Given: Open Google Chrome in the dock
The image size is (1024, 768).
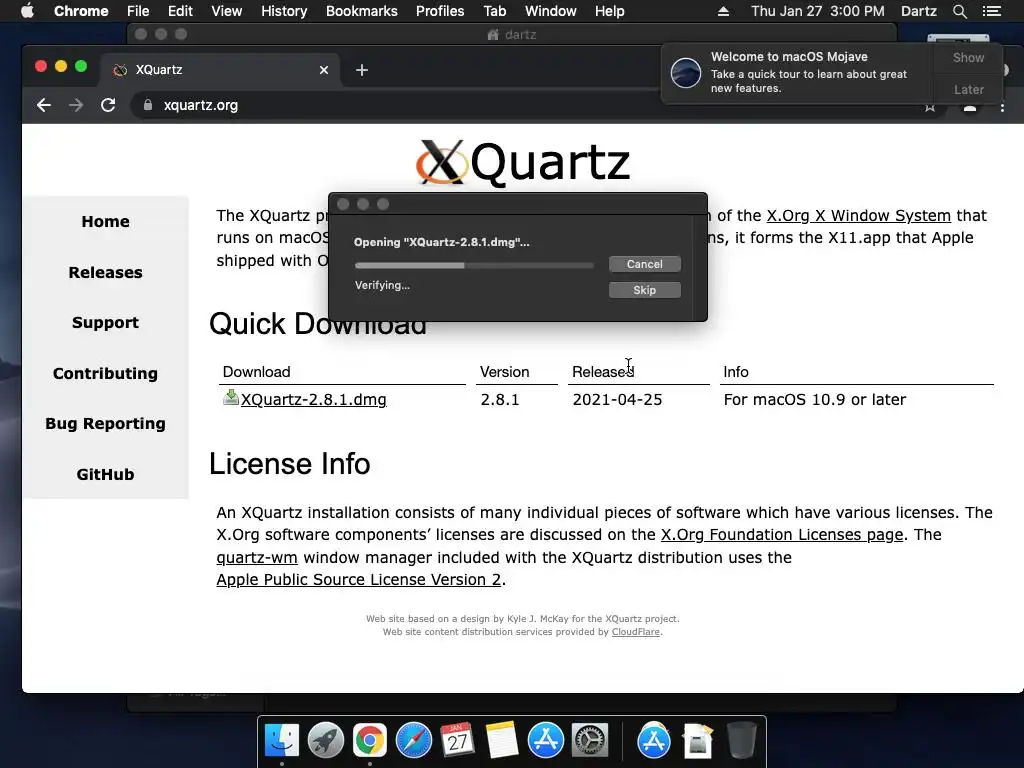Looking at the screenshot, I should pyautogui.click(x=370, y=741).
